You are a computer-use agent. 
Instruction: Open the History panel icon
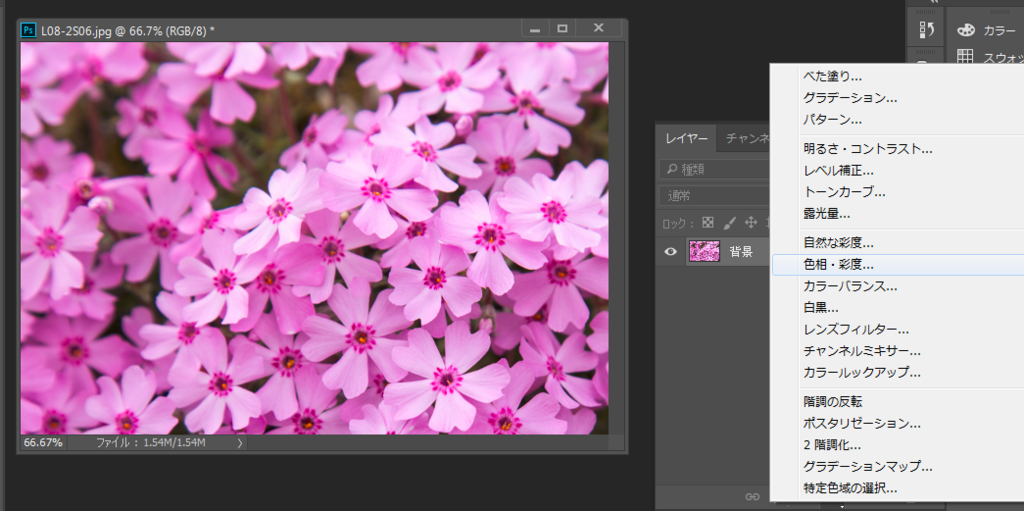925,30
